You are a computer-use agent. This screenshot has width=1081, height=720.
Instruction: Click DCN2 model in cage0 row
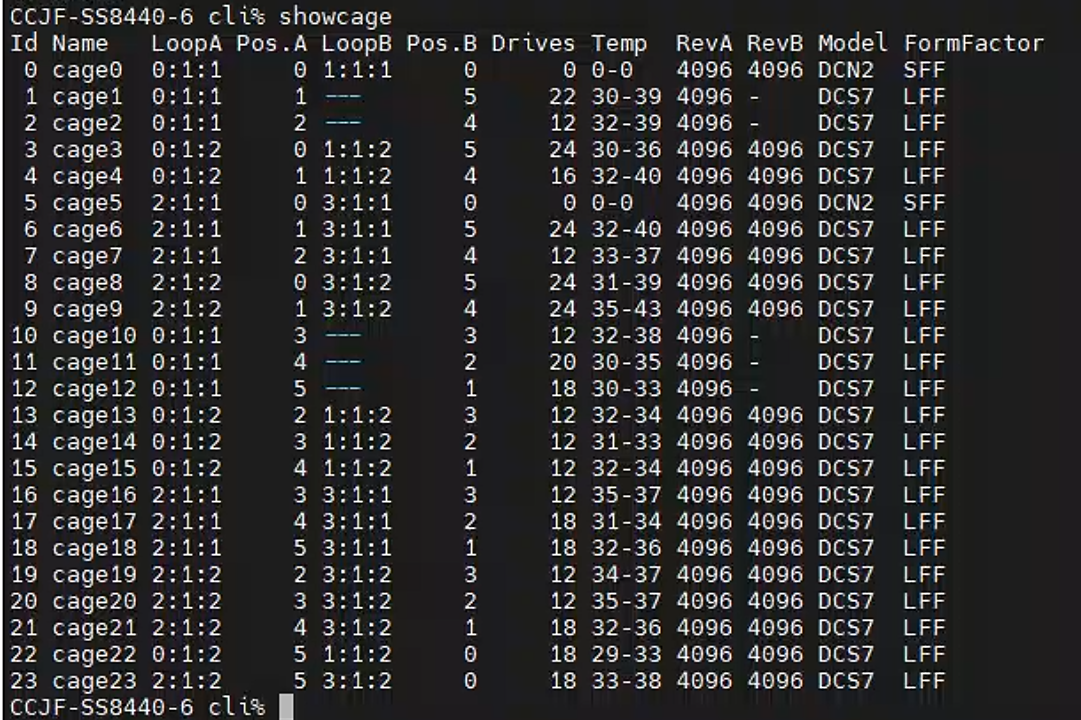point(845,70)
